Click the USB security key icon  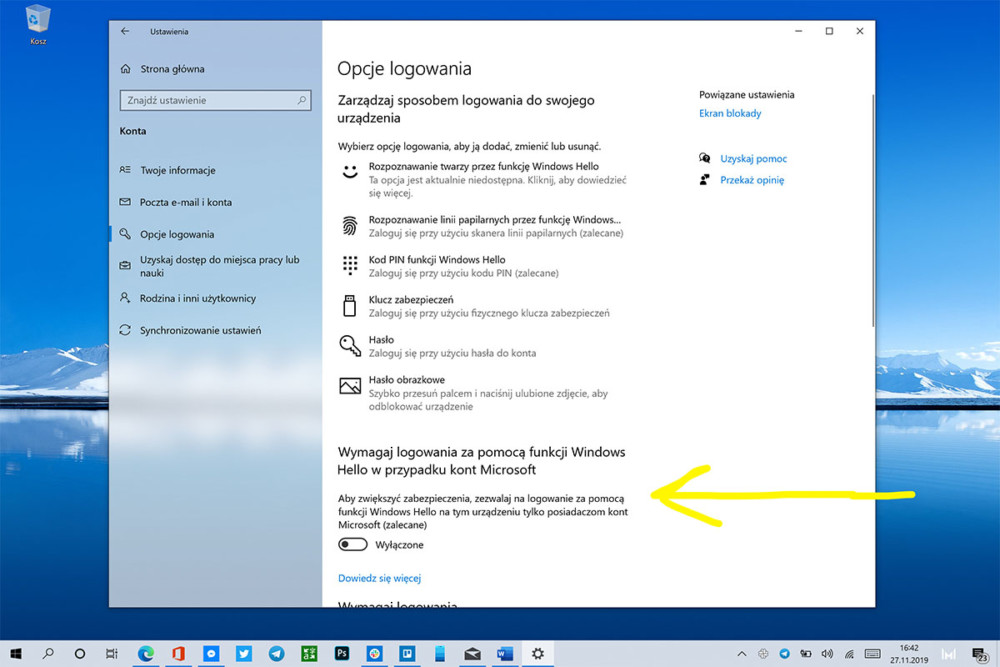(349, 305)
